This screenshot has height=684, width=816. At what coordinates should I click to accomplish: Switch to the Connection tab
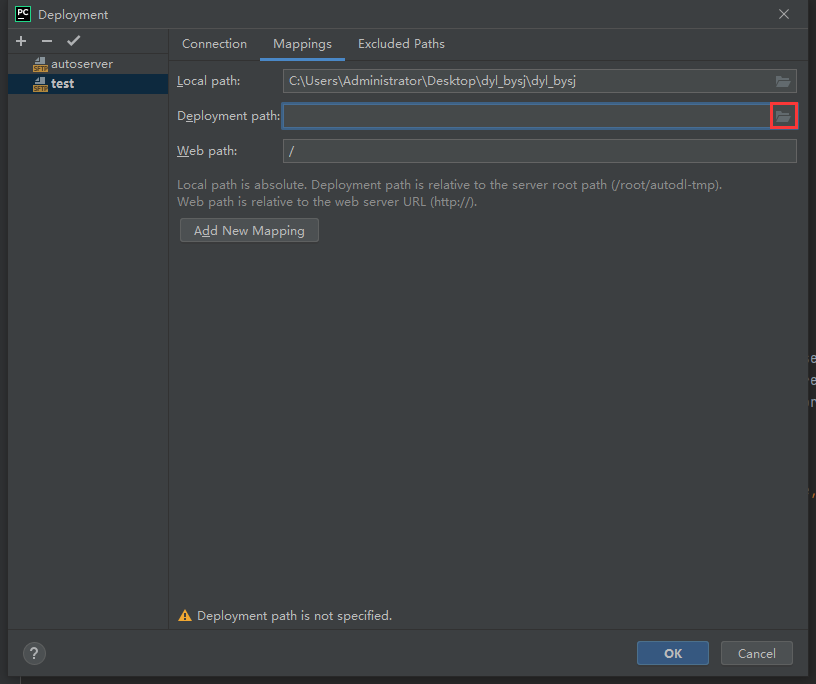(x=214, y=43)
